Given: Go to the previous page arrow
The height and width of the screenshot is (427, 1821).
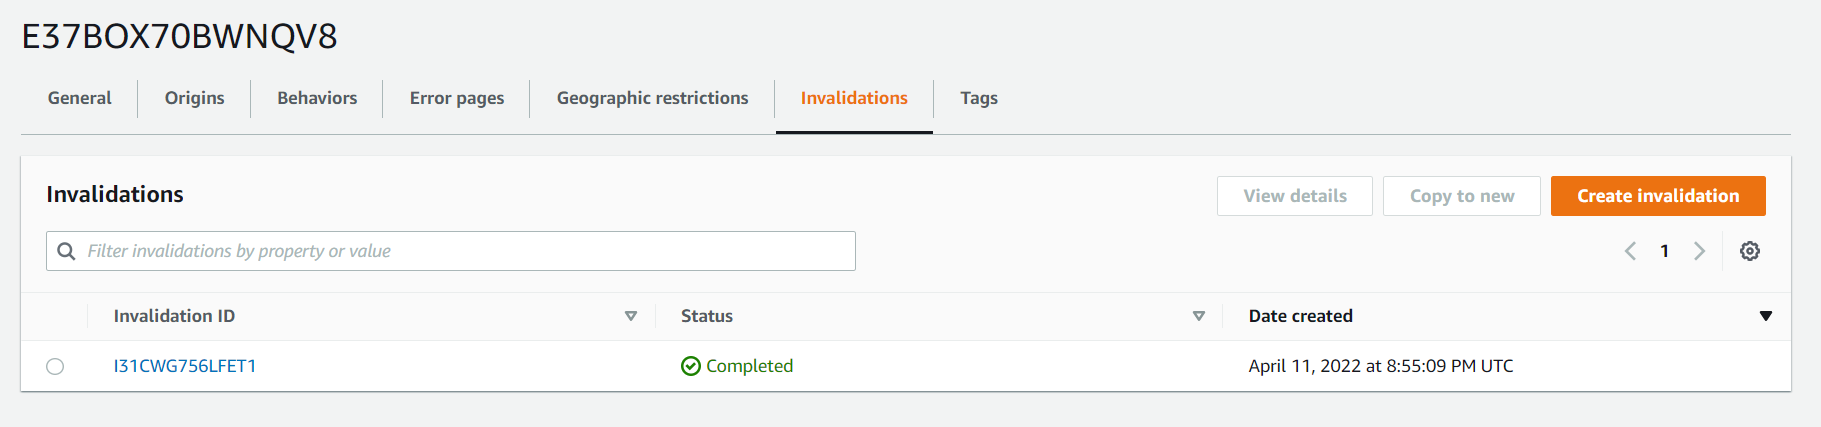Looking at the screenshot, I should pyautogui.click(x=1630, y=251).
